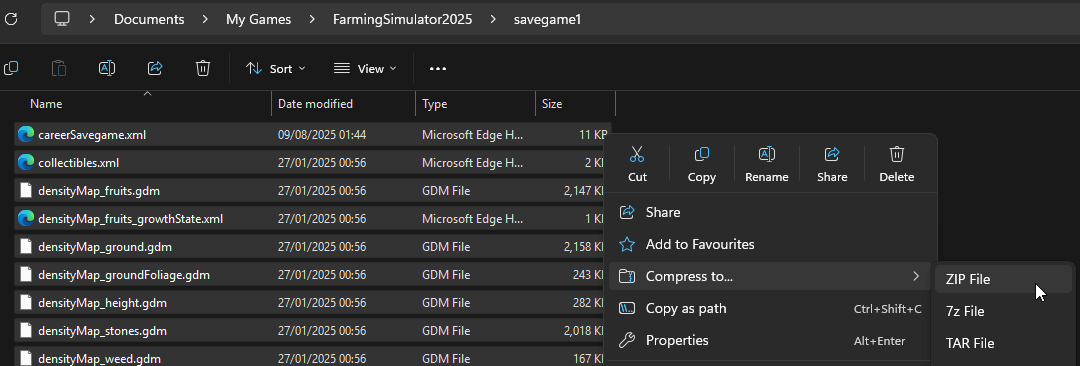Click the toolbar Paste clipboard icon
The width and height of the screenshot is (1080, 366).
59,68
